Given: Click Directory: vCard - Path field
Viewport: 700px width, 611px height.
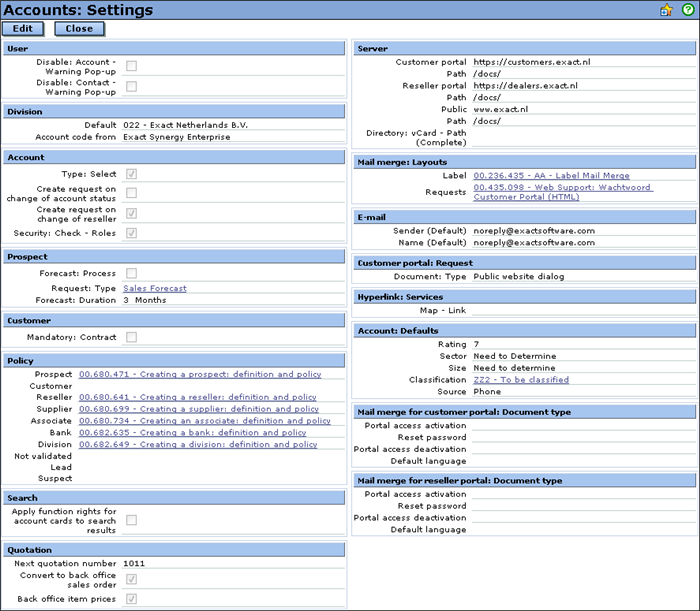Looking at the screenshot, I should click(x=583, y=137).
